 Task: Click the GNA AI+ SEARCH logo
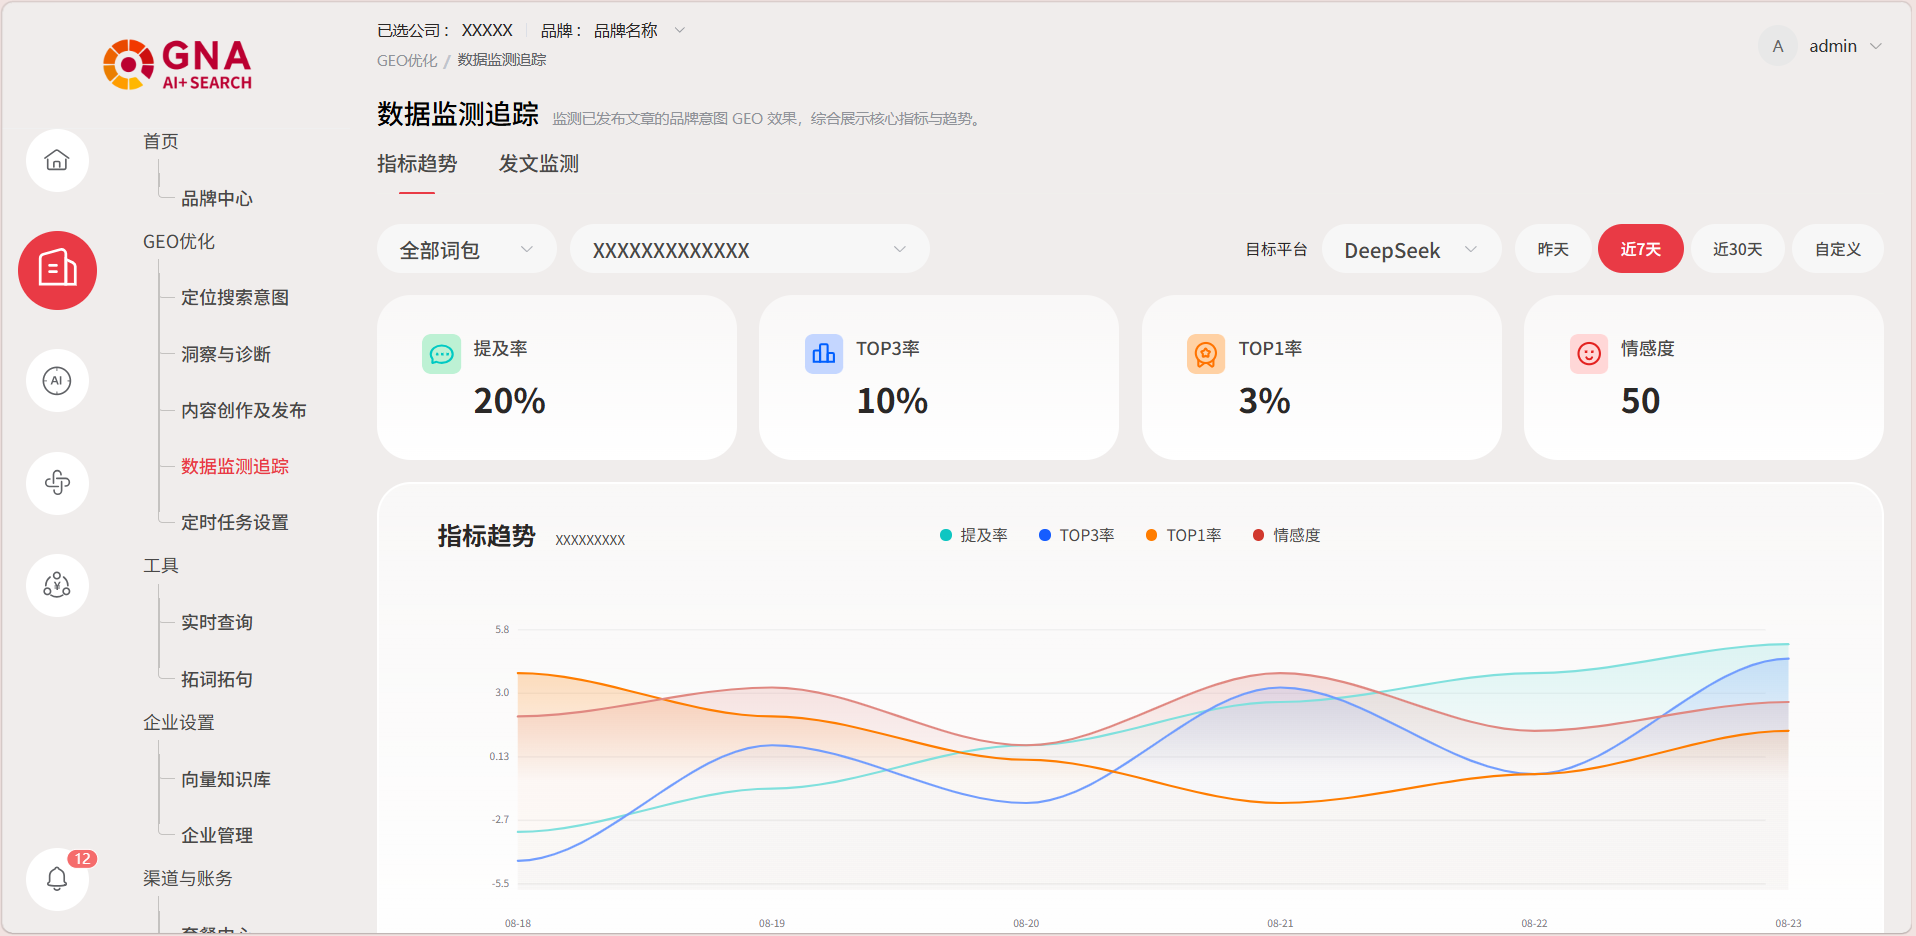pos(178,65)
